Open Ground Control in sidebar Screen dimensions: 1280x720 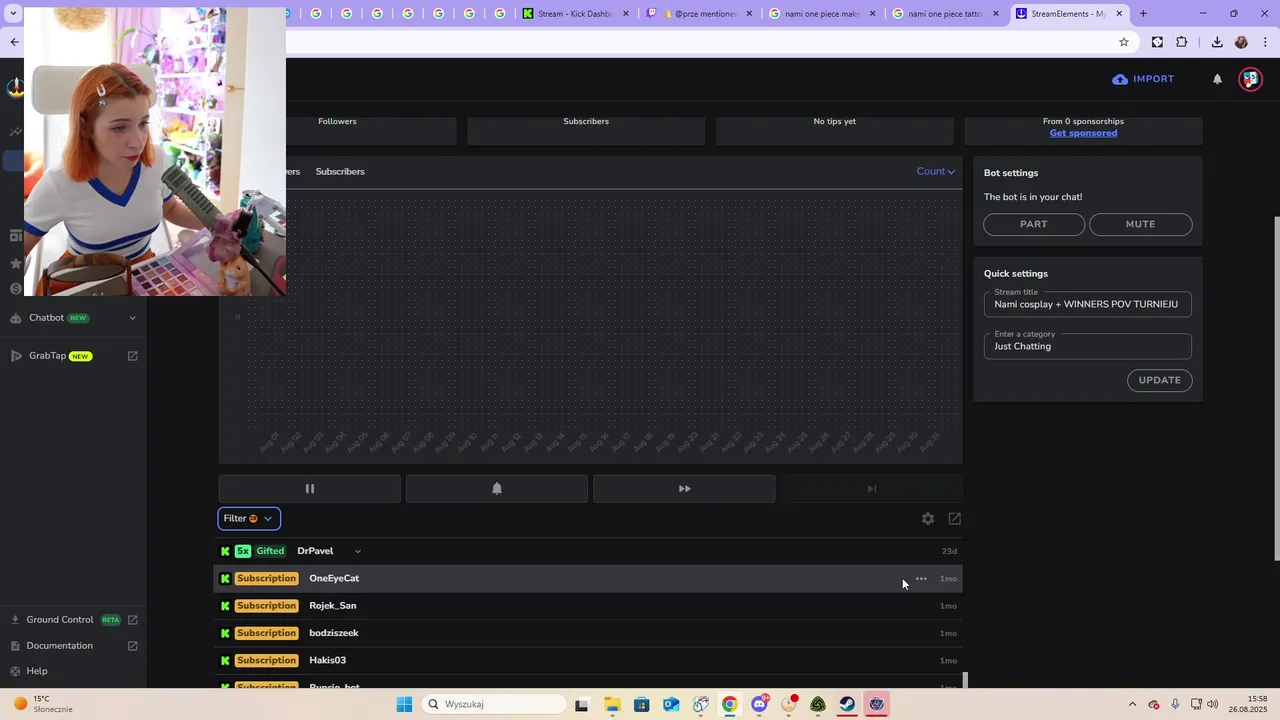[60, 620]
